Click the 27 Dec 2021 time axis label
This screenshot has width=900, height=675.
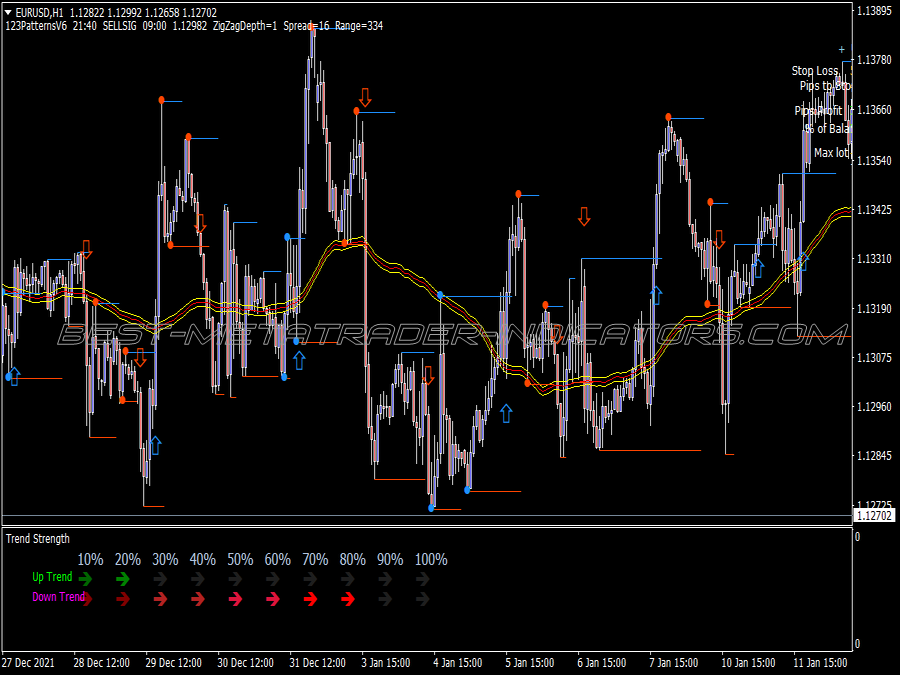click(28, 663)
